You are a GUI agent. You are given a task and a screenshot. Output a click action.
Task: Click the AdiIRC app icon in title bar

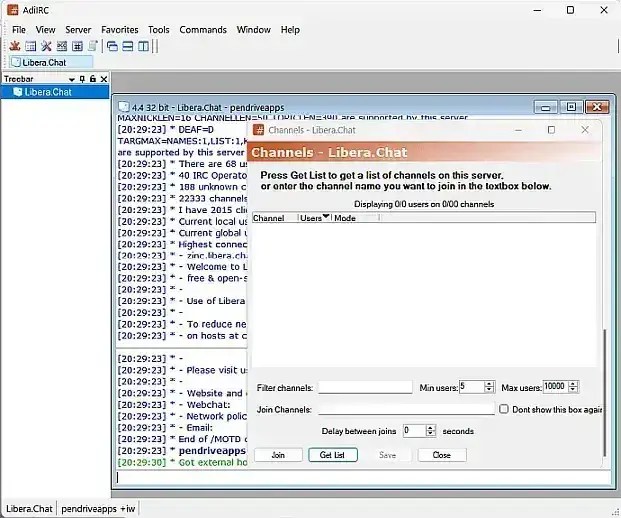click(13, 10)
